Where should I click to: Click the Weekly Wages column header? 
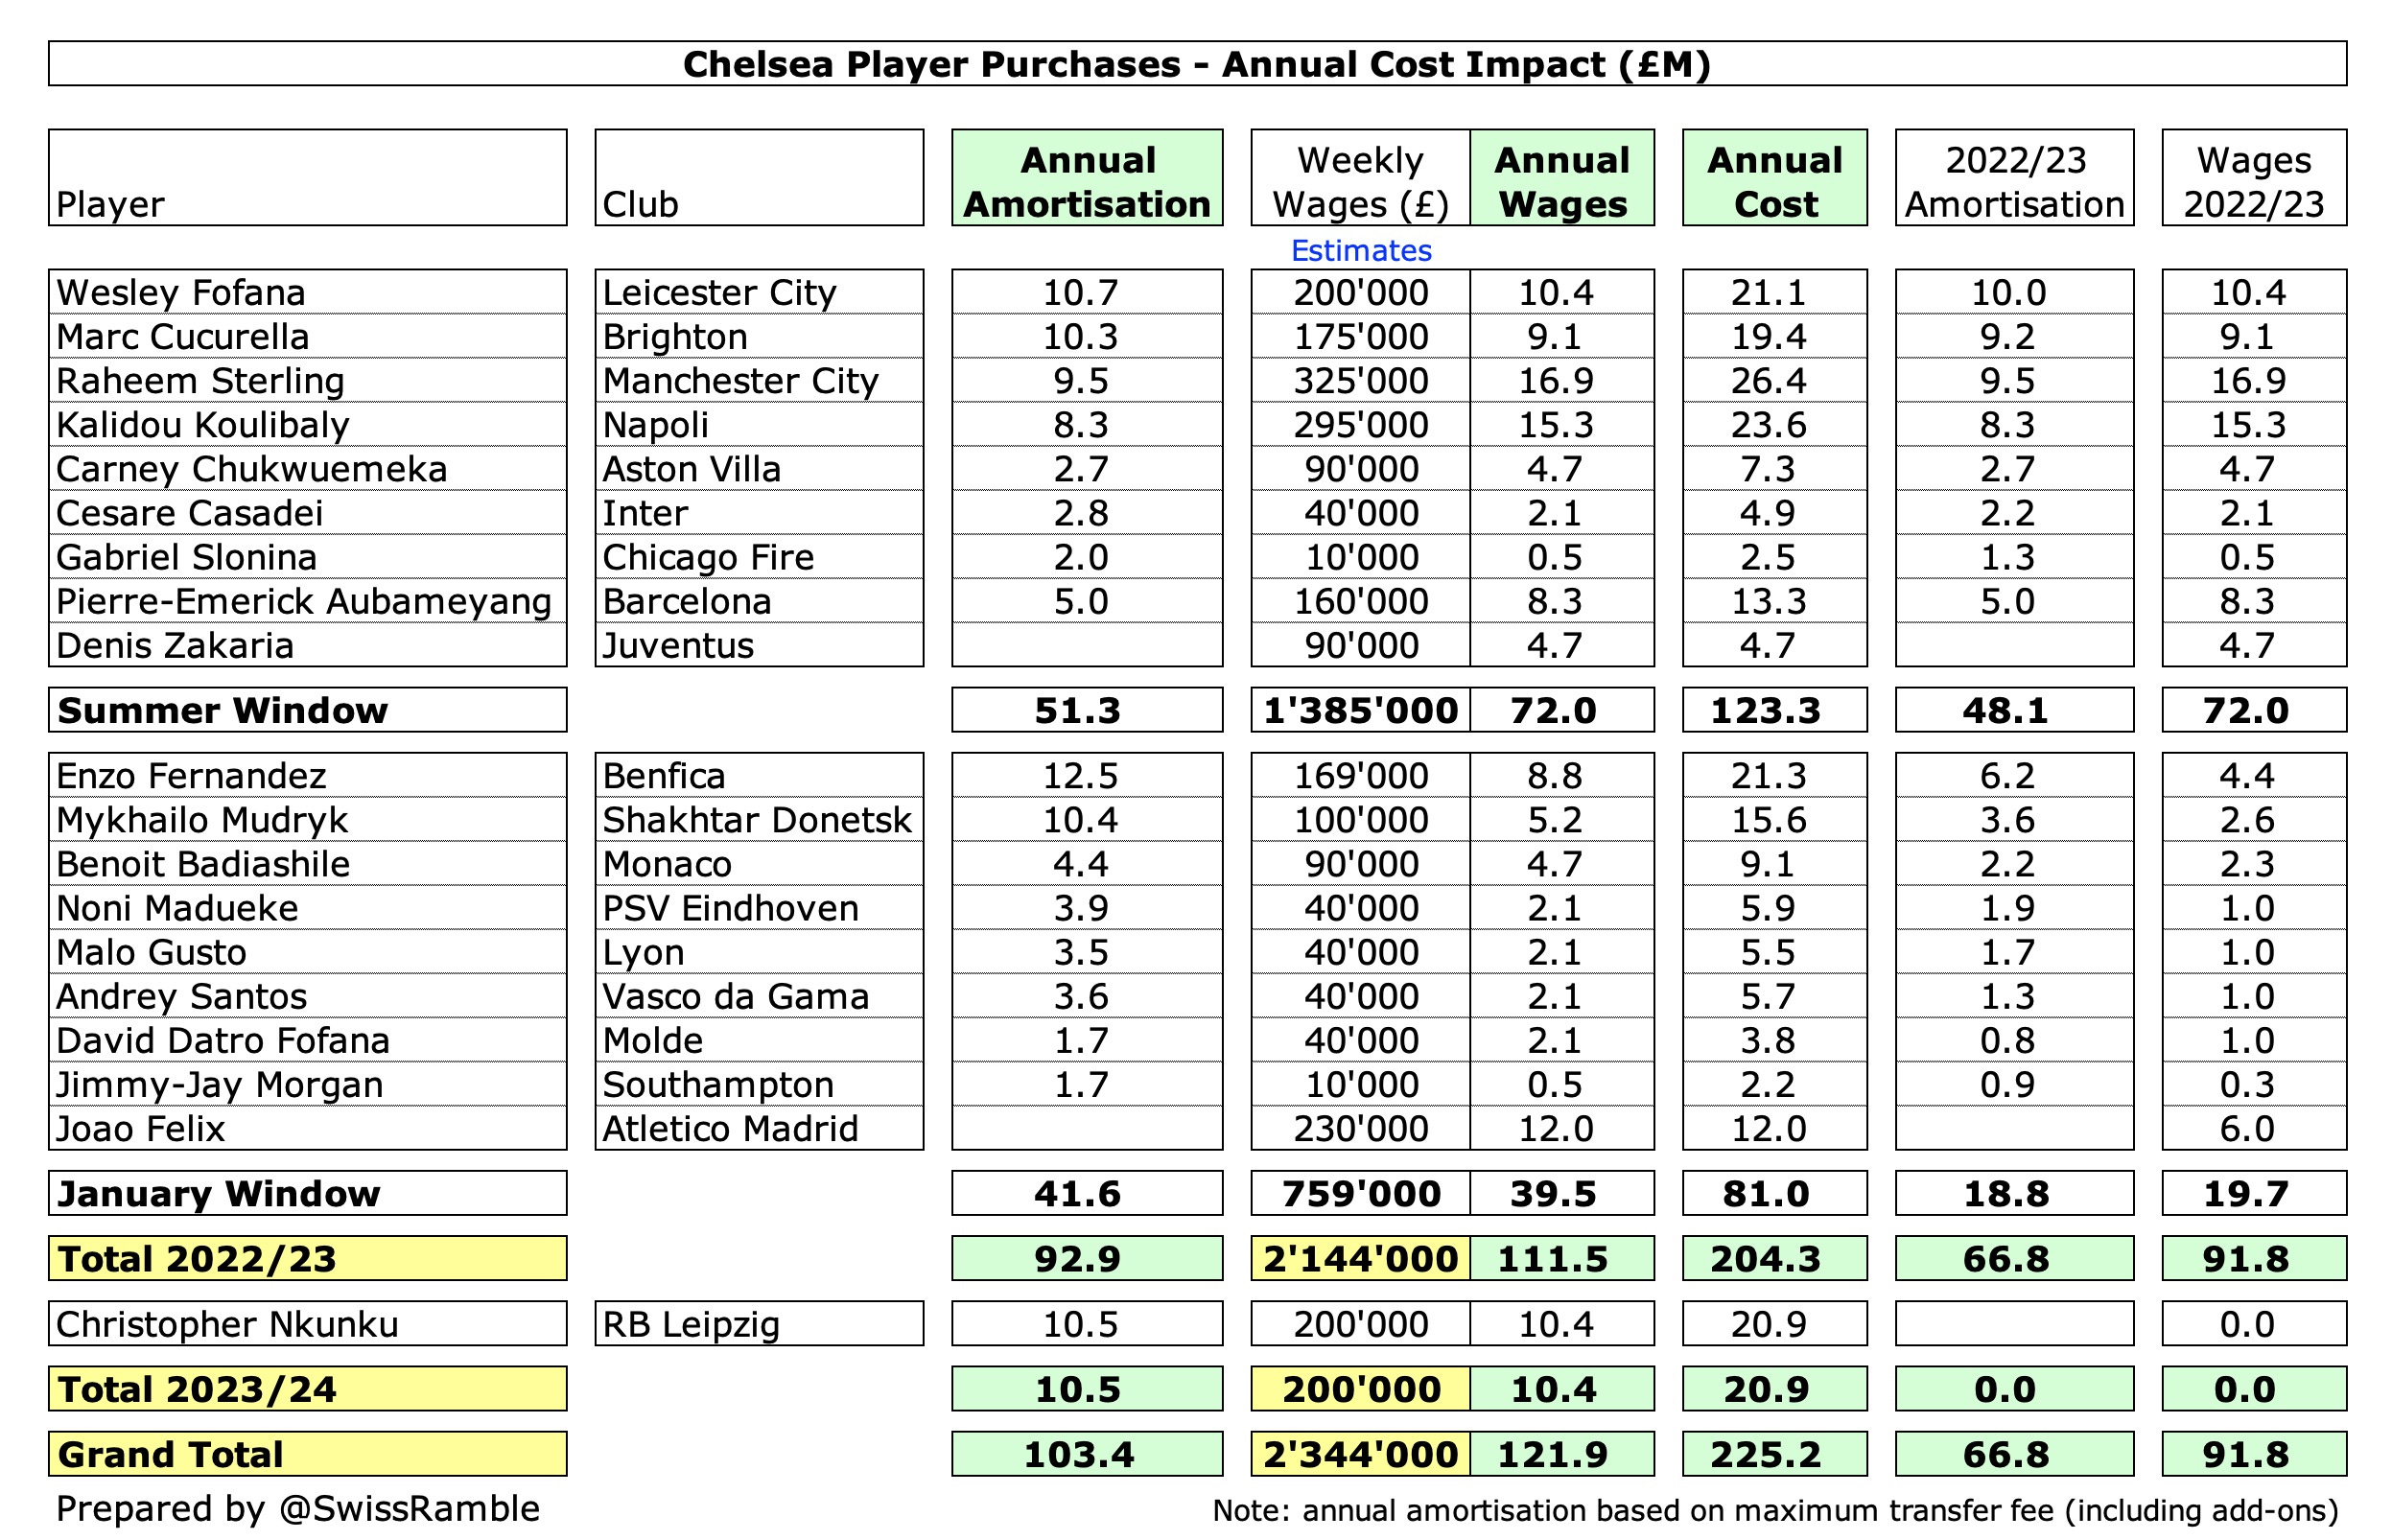click(1360, 180)
